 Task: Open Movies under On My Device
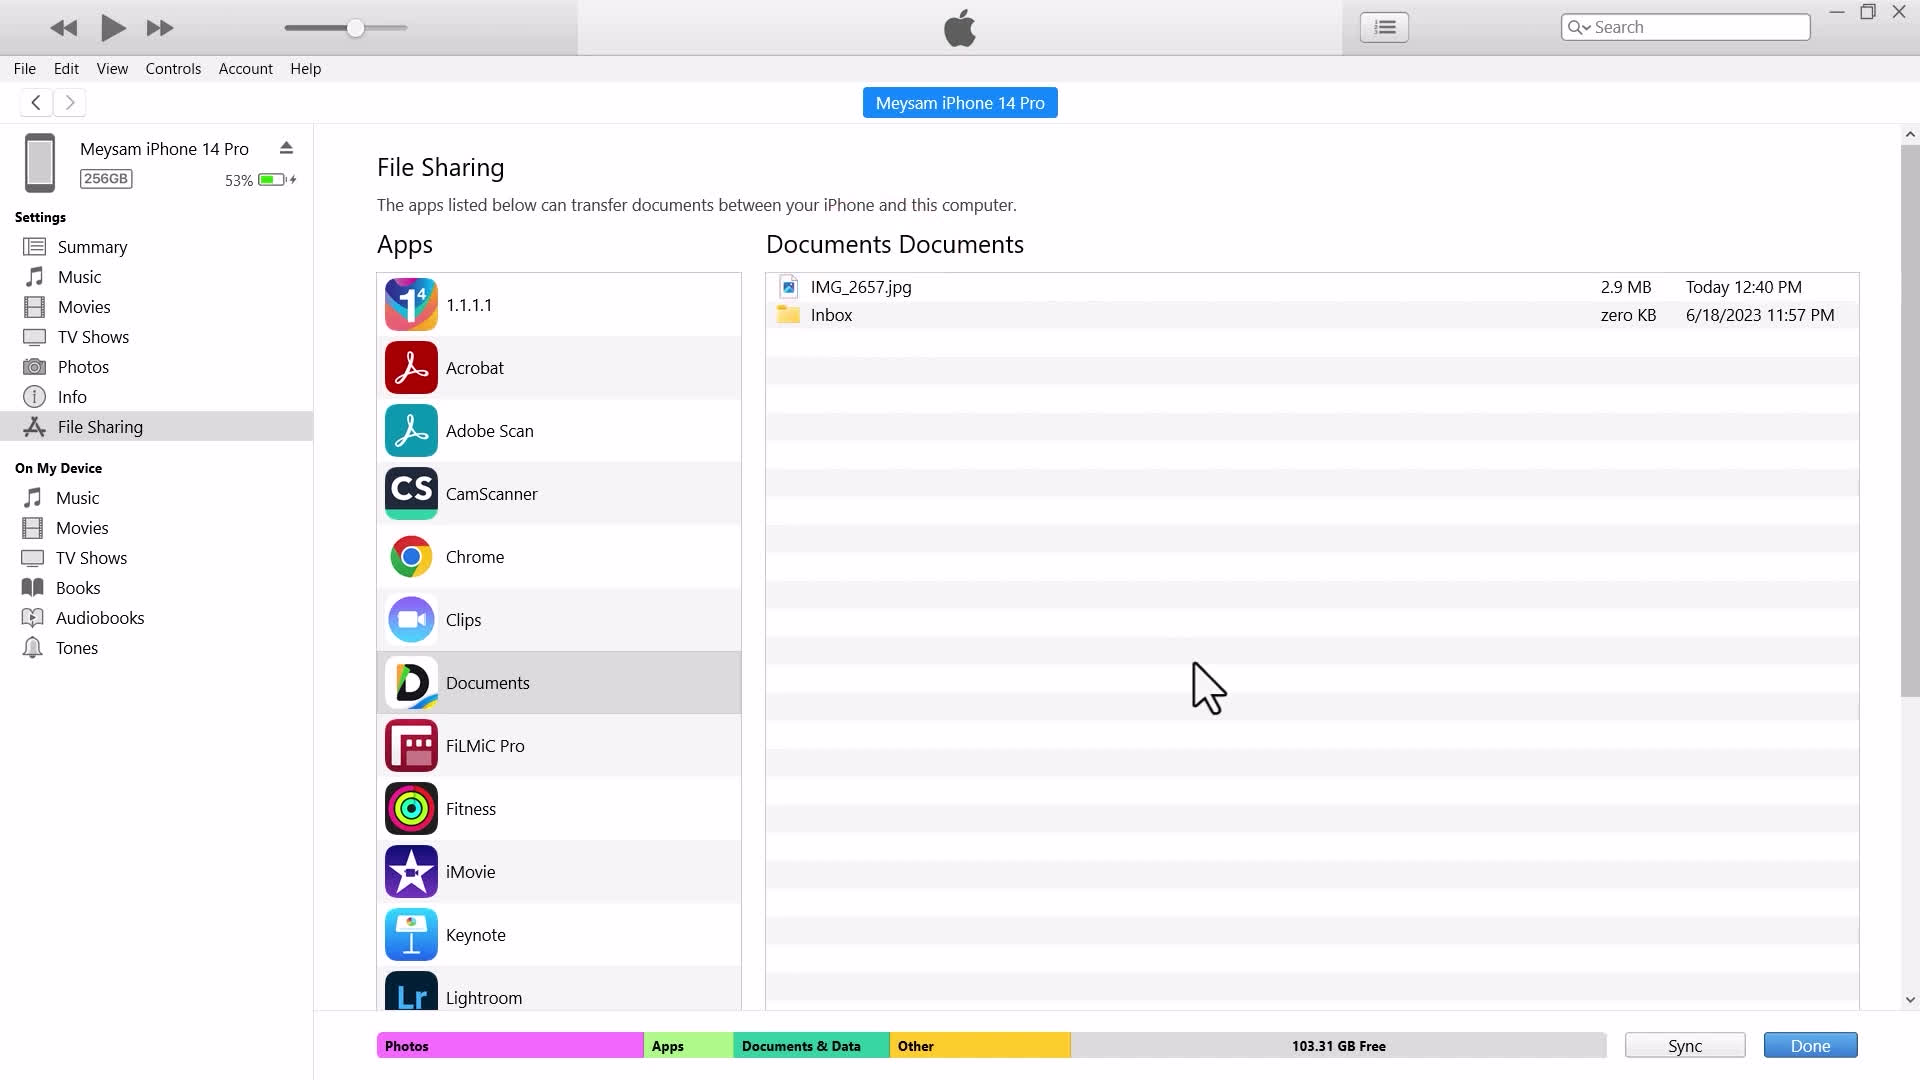(156, 528)
